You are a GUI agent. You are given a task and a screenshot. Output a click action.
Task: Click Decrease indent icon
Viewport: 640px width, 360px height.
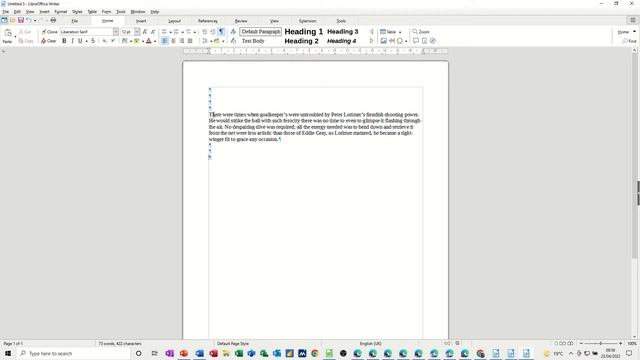213,31
